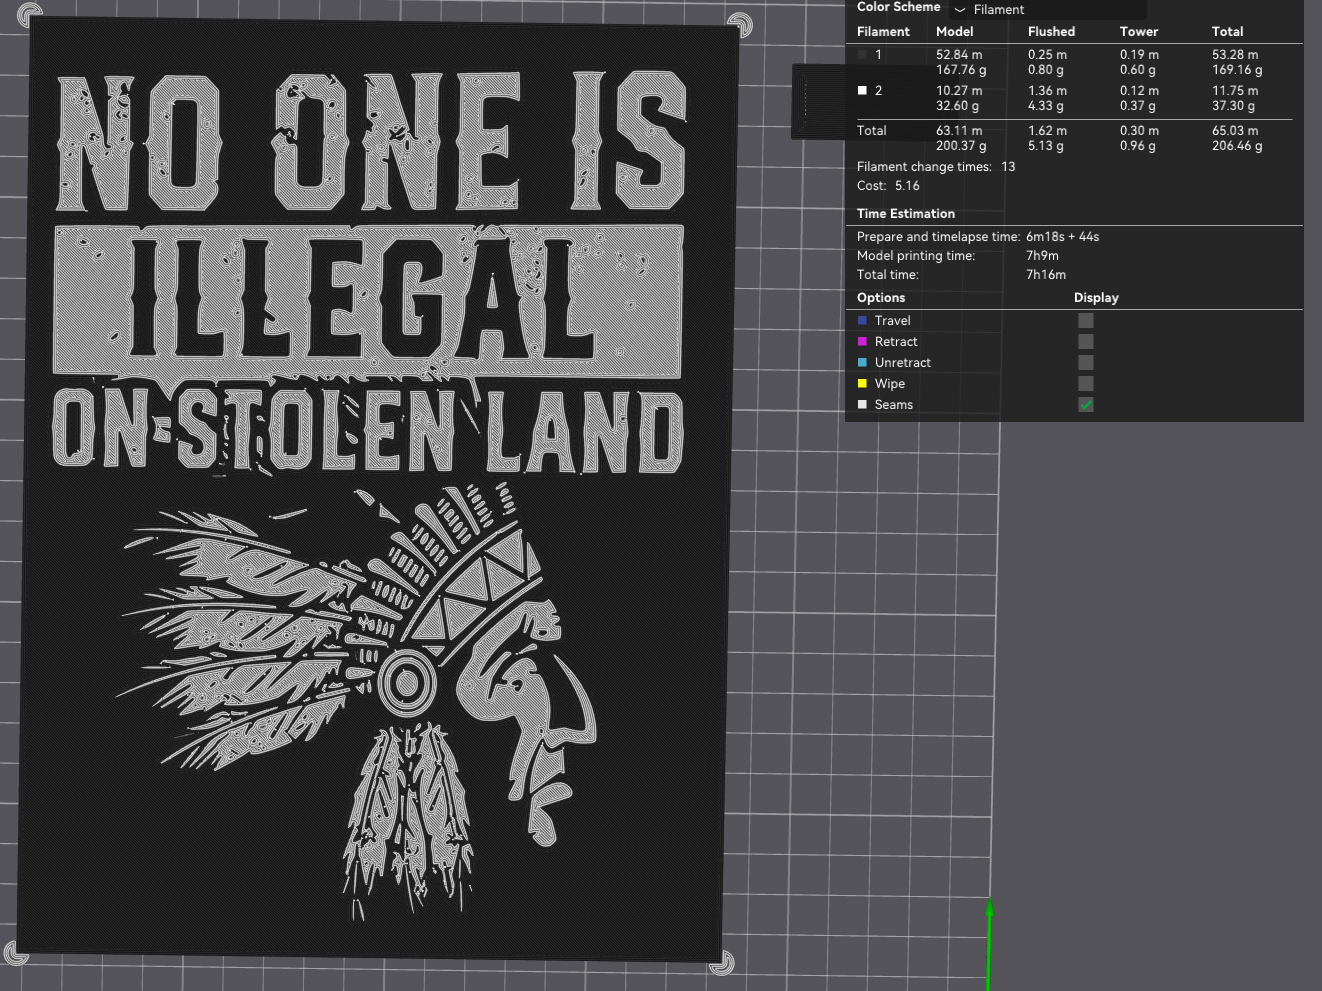Click the cyan Unretract color swatch
1322x991 pixels.
click(862, 363)
